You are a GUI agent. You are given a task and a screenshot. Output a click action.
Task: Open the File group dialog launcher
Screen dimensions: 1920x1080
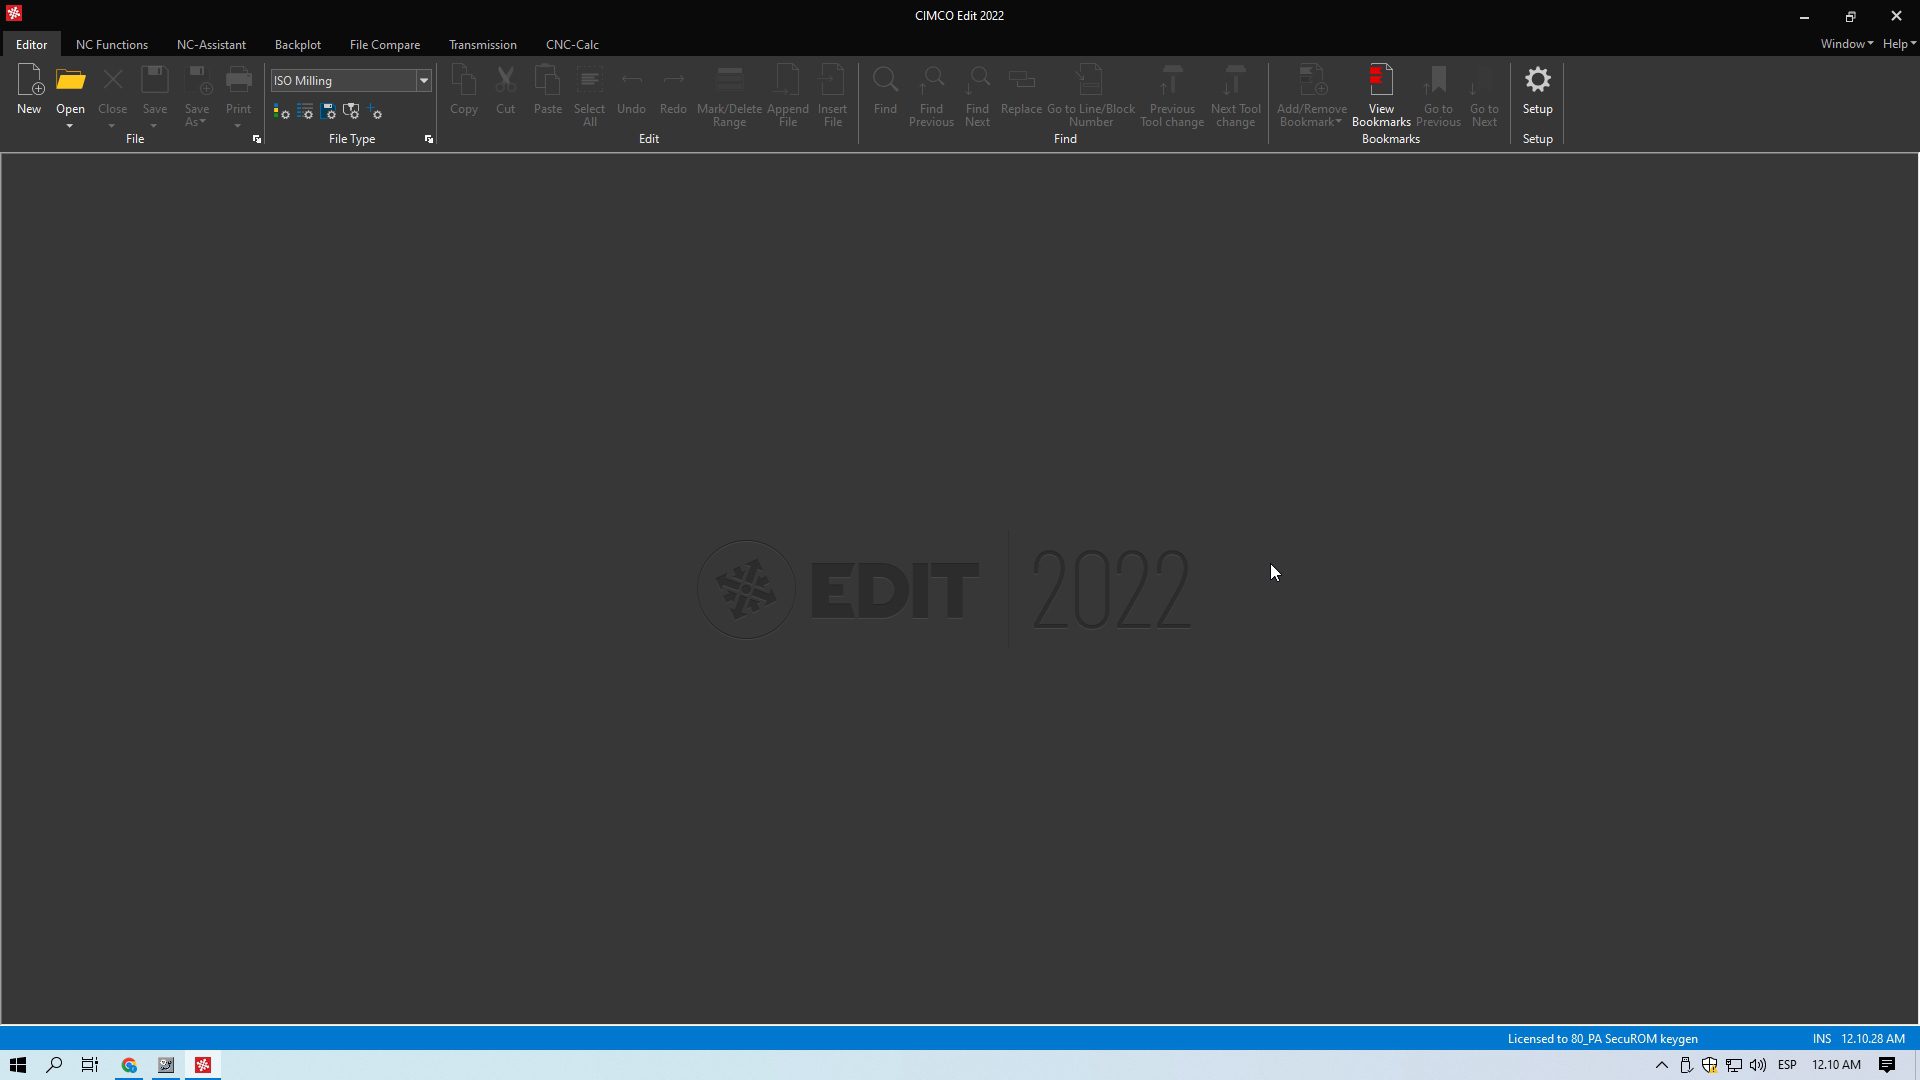pos(256,139)
